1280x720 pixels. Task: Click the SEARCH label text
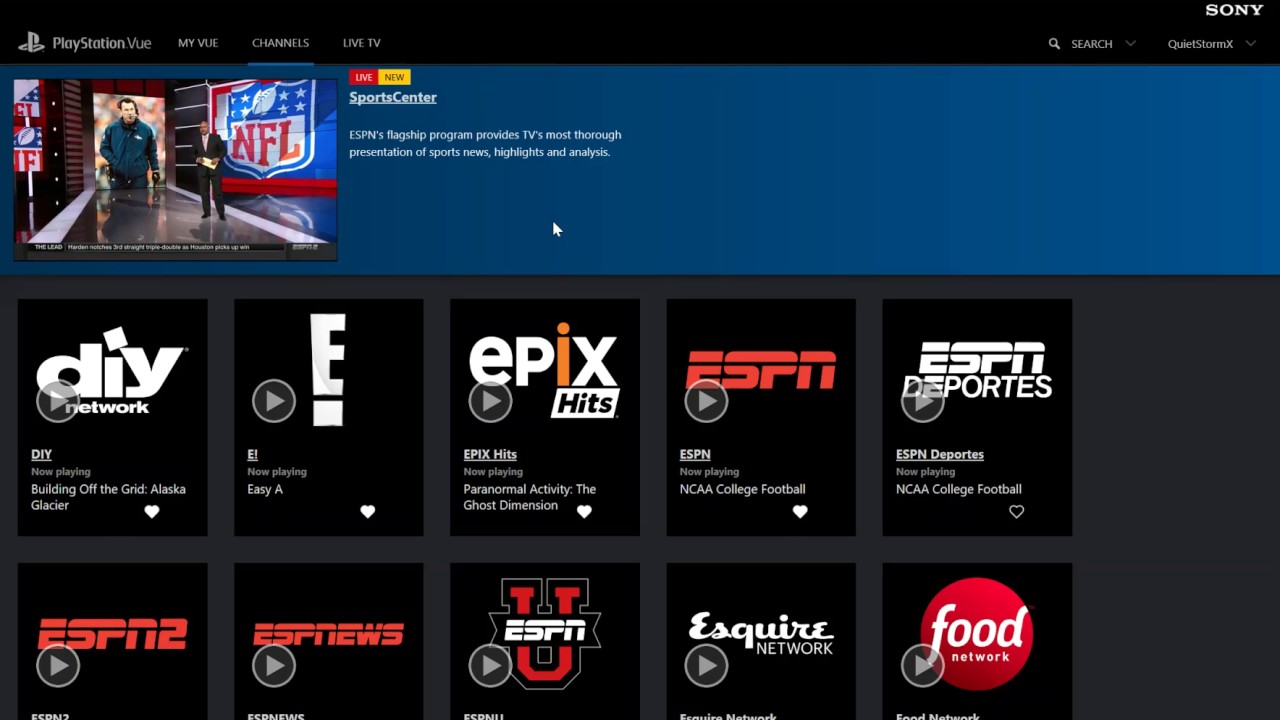[x=1092, y=44]
